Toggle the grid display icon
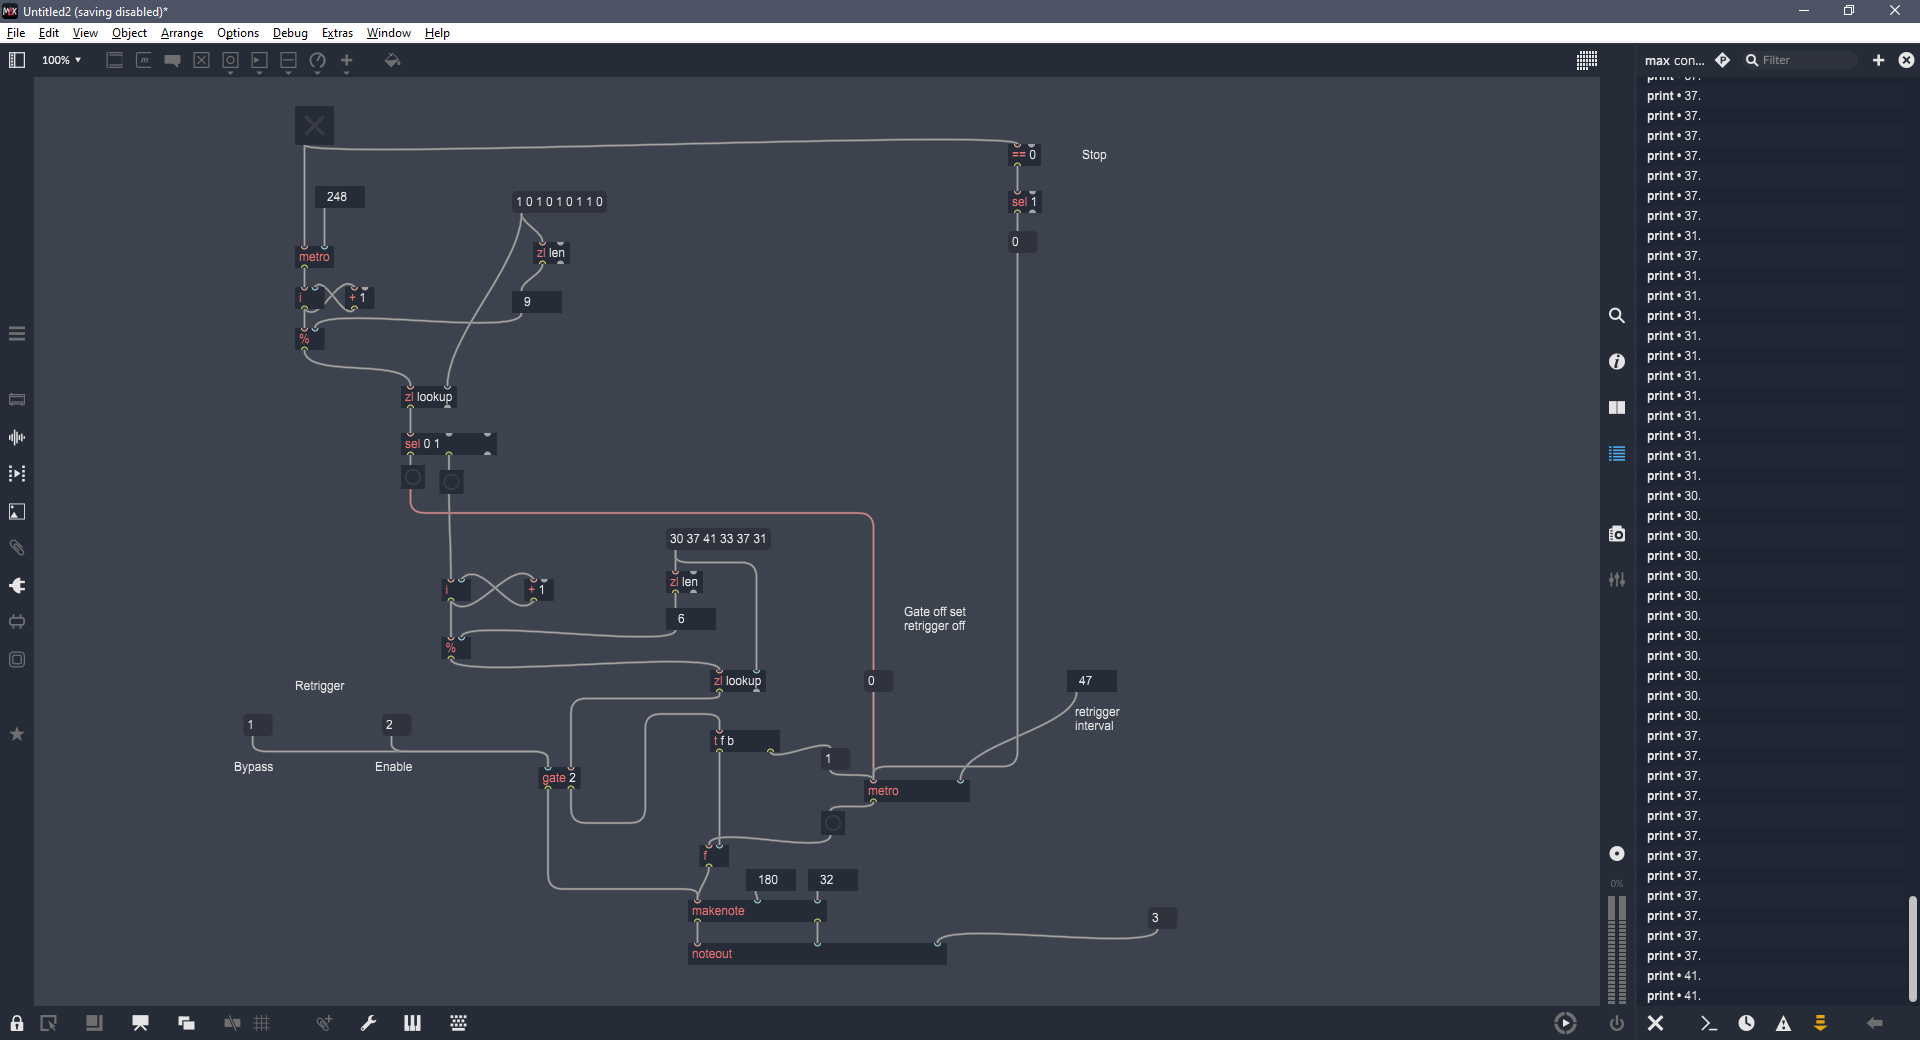 pos(262,1023)
